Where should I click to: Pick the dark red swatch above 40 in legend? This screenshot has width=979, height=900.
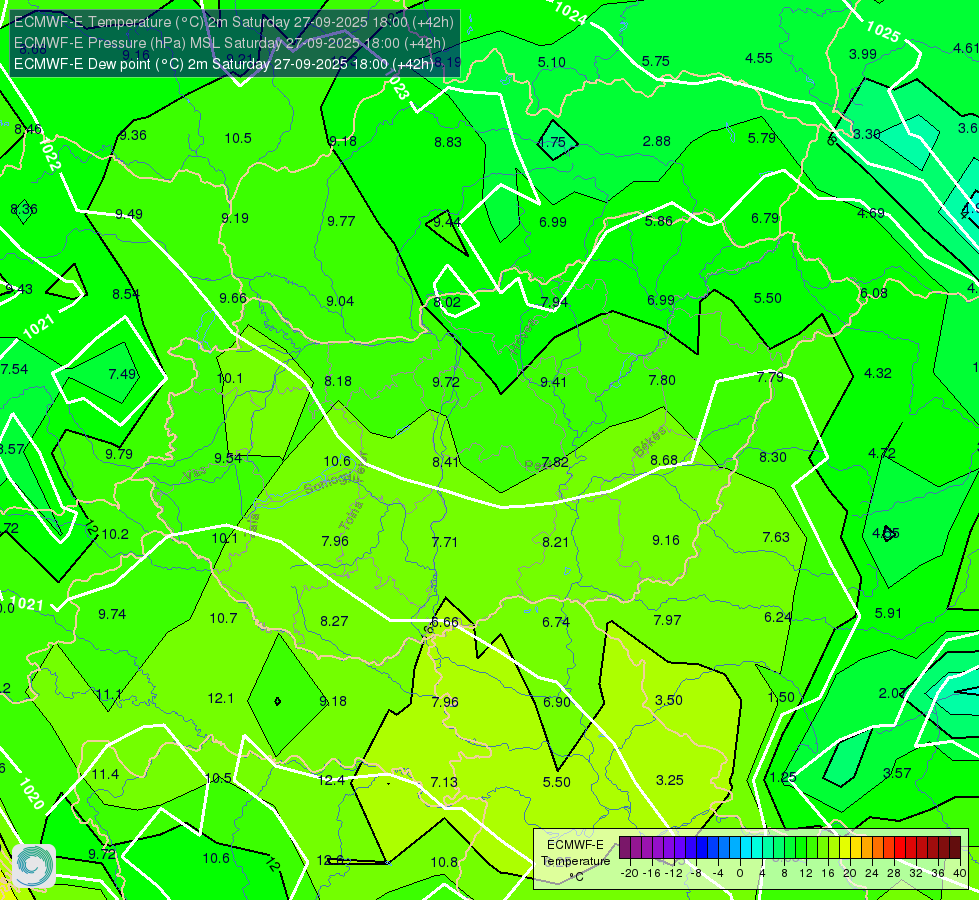(x=955, y=848)
